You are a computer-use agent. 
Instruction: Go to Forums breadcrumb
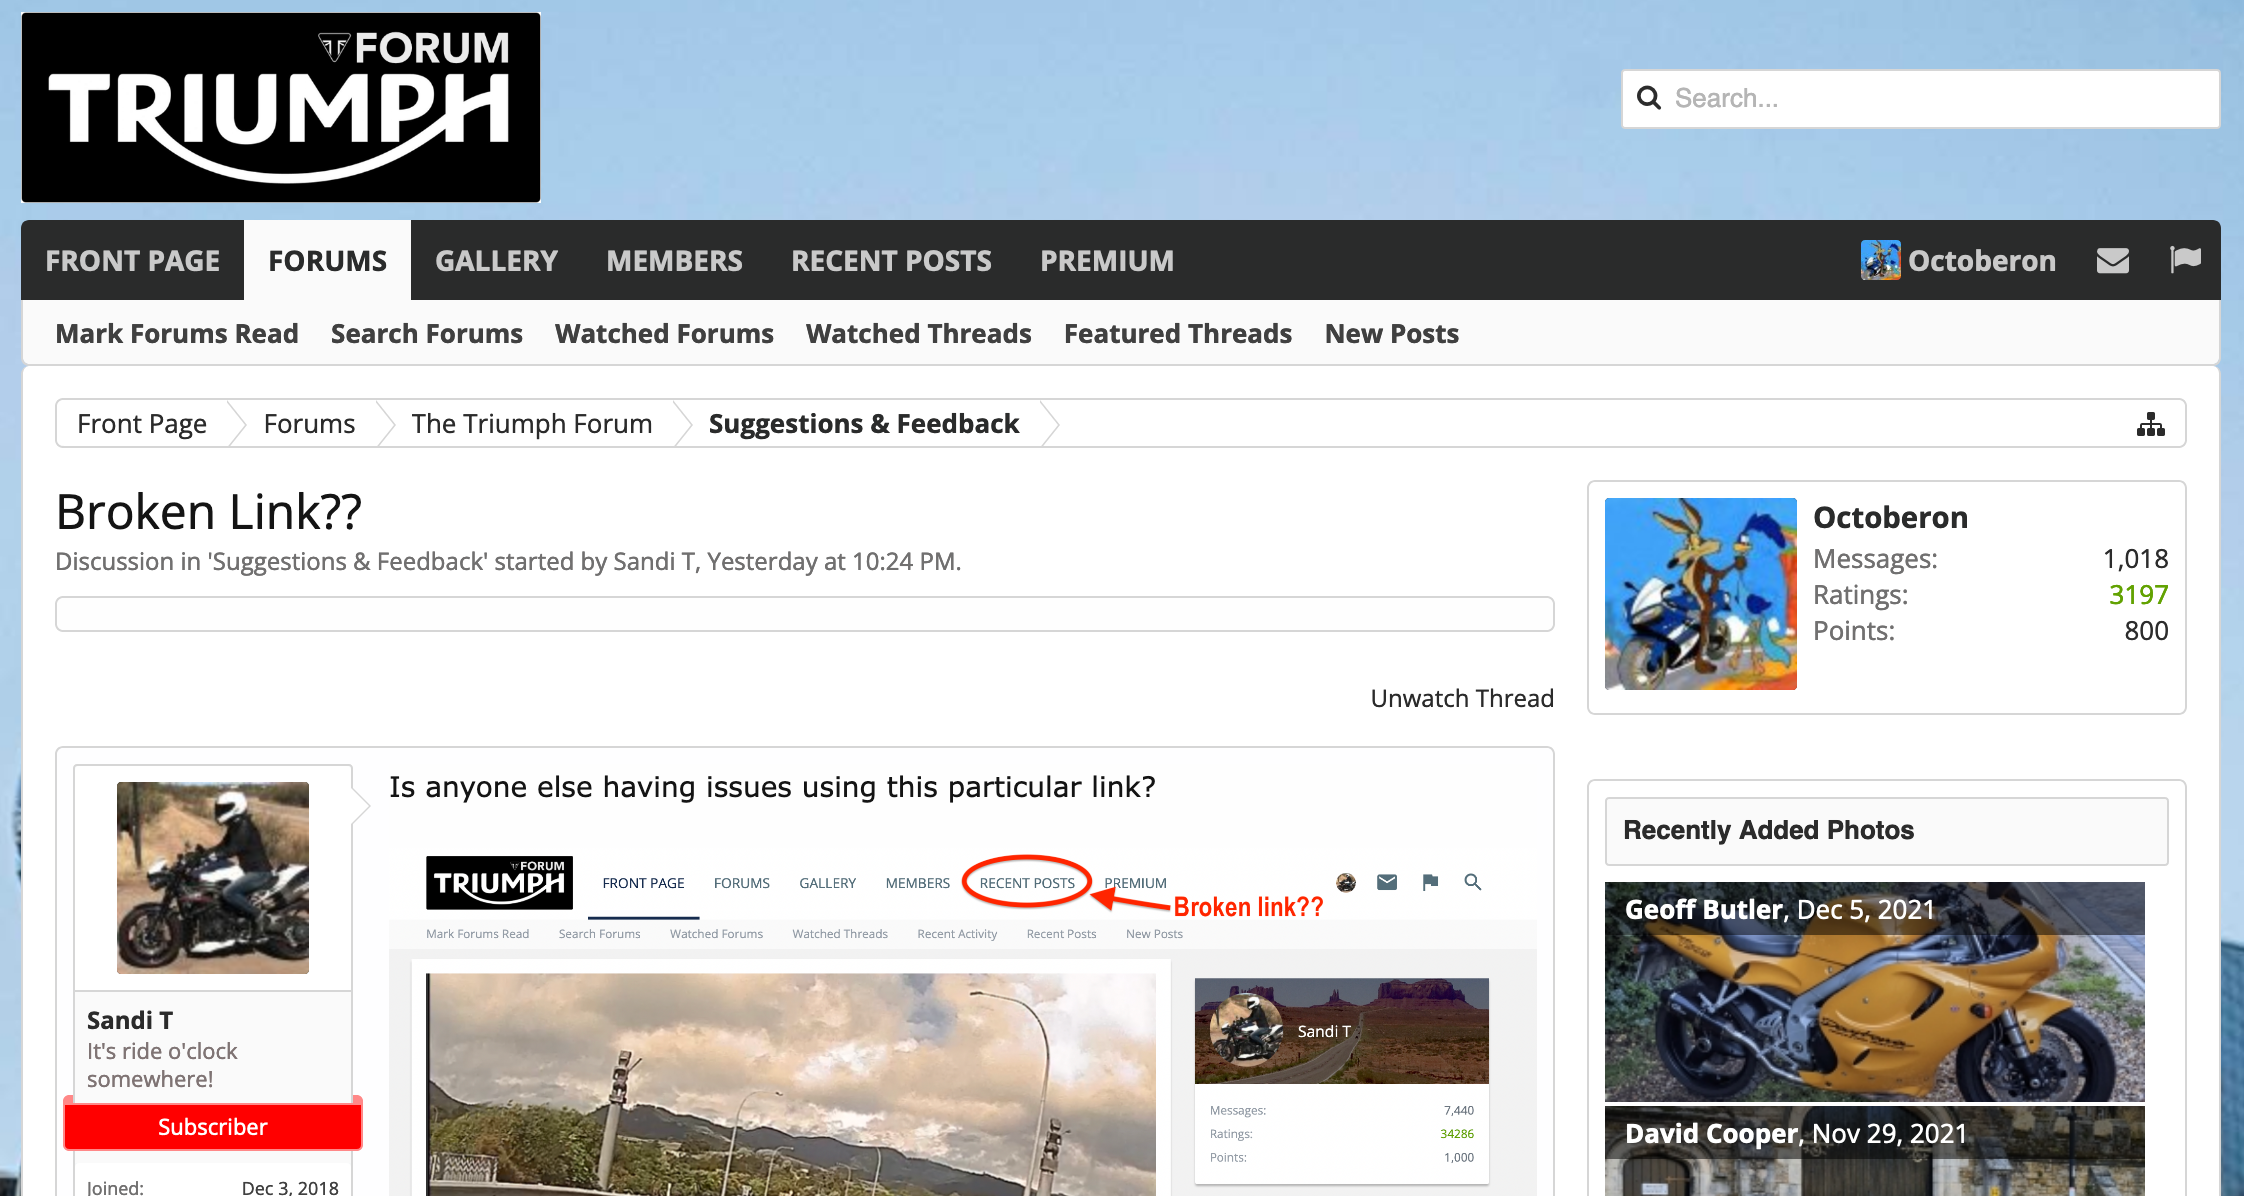point(309,424)
